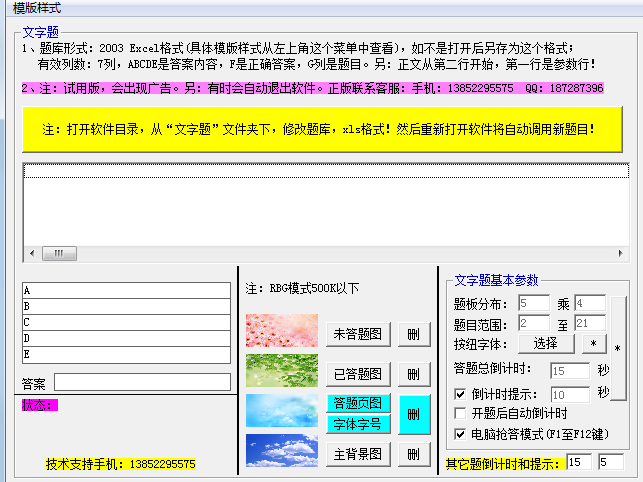Select the light blue sky thumbnail
Screen dimensions: 643x482
coord(282,411)
